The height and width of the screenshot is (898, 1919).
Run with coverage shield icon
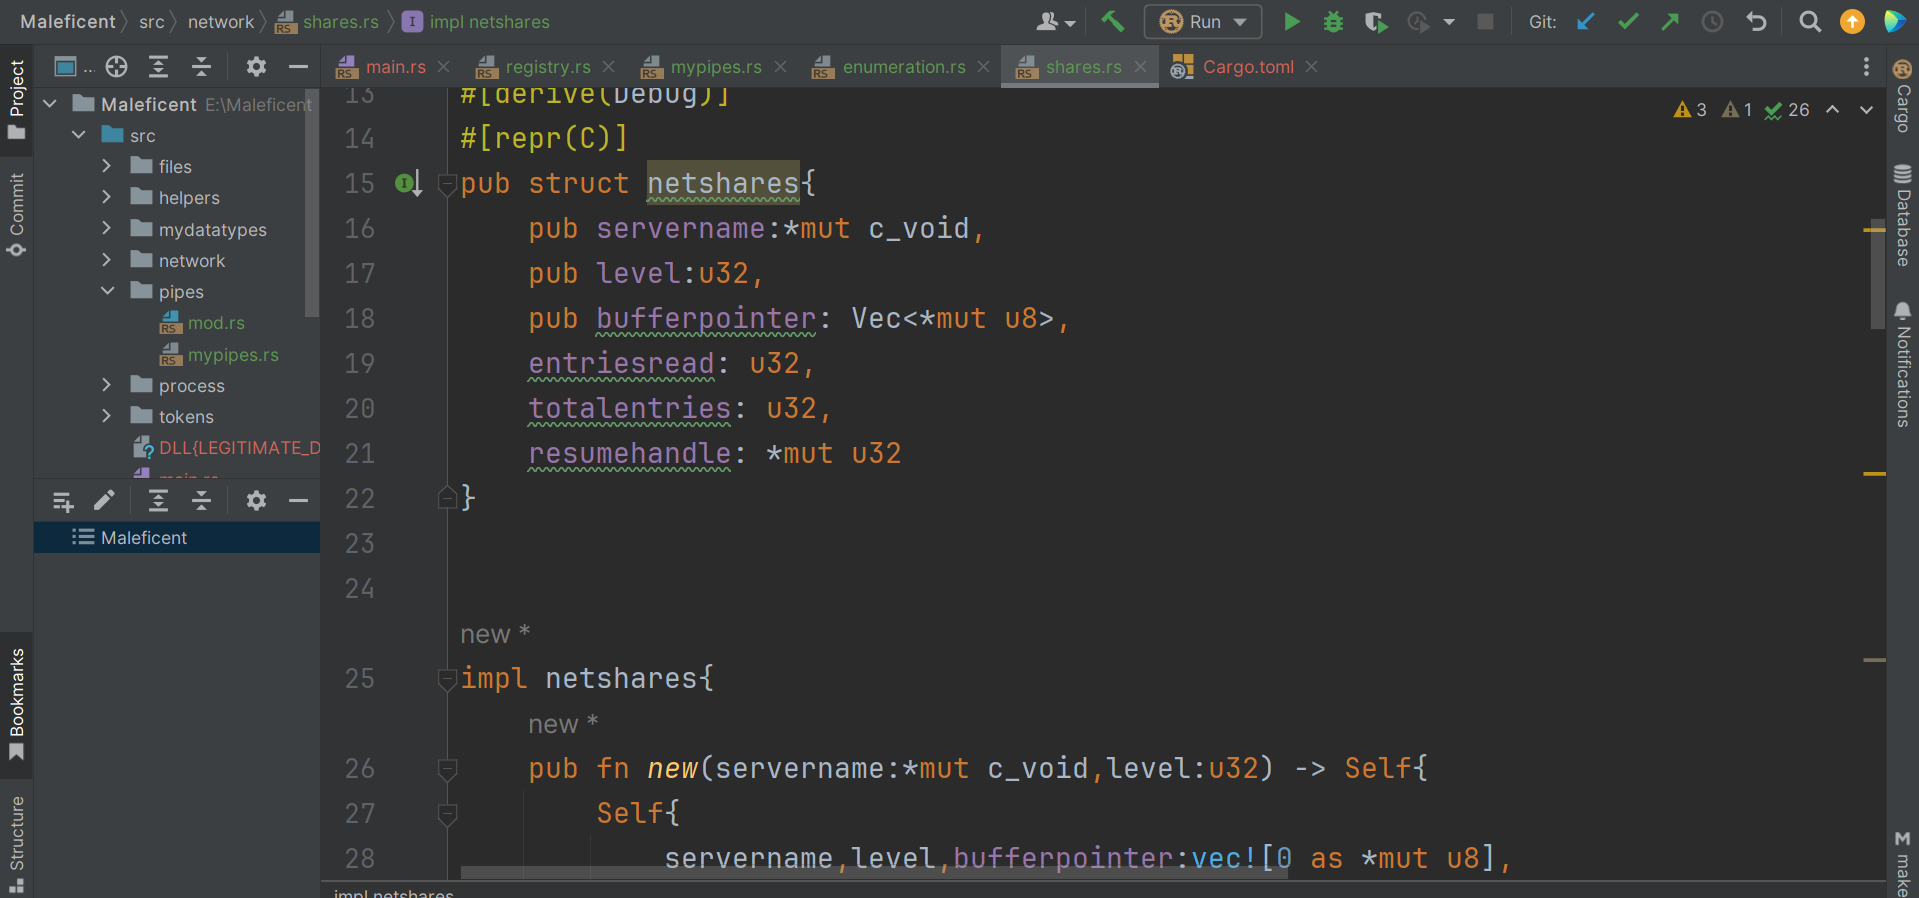(1376, 21)
